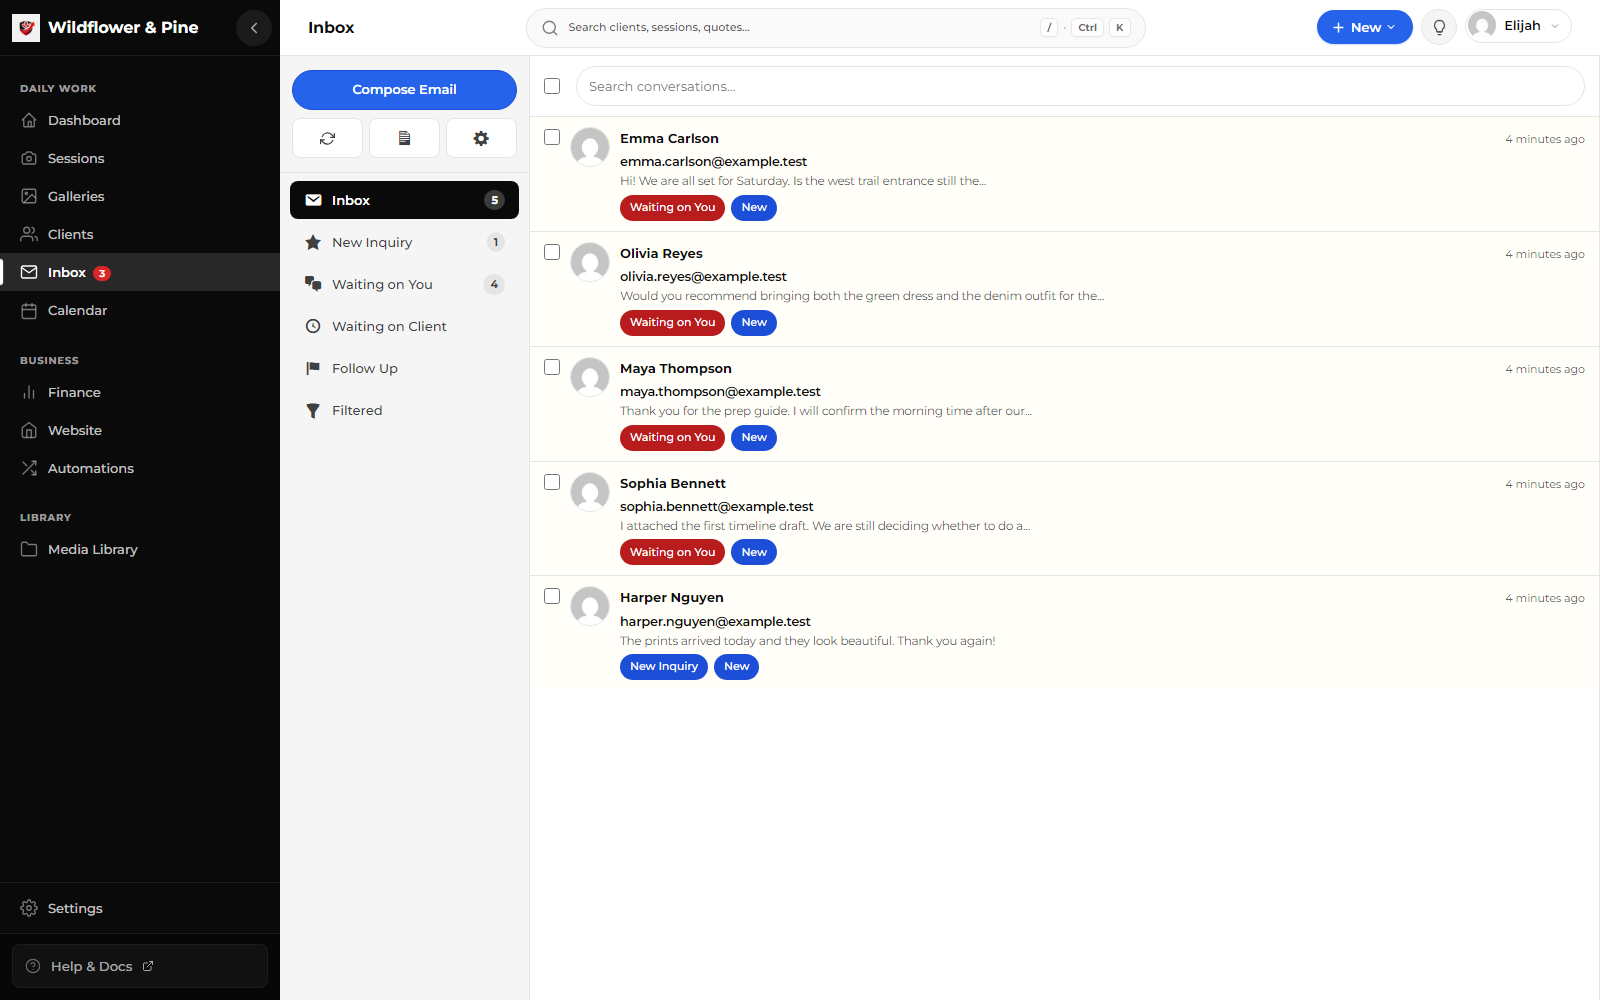1600x1000 pixels.
Task: Click the red 3 badge beside Inbox
Action: pos(102,273)
